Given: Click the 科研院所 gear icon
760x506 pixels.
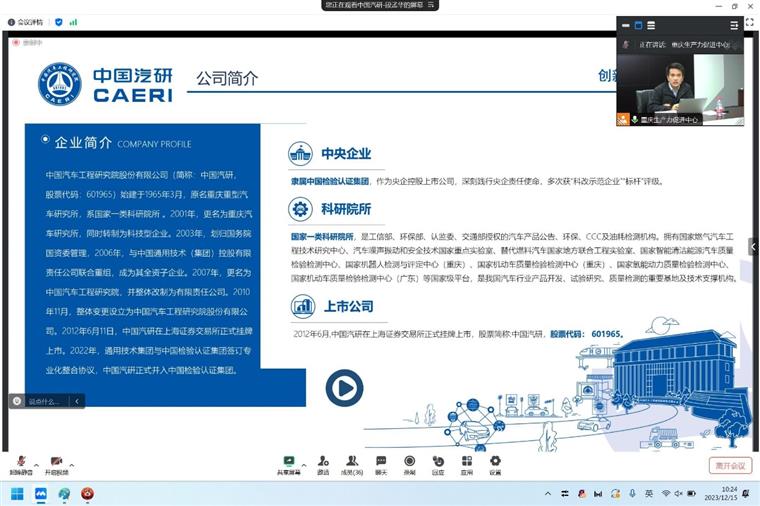Looking at the screenshot, I should point(301,209).
